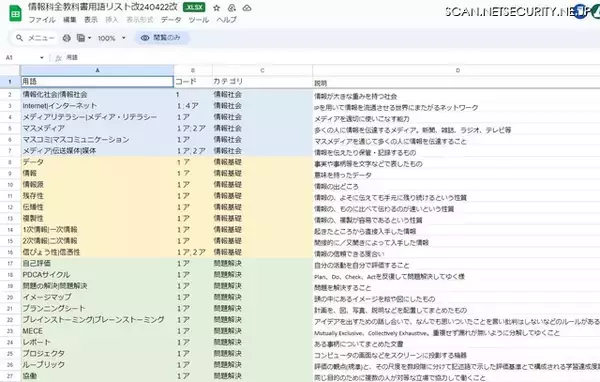
Task: Select cell マスメディア
Action: pos(97,128)
